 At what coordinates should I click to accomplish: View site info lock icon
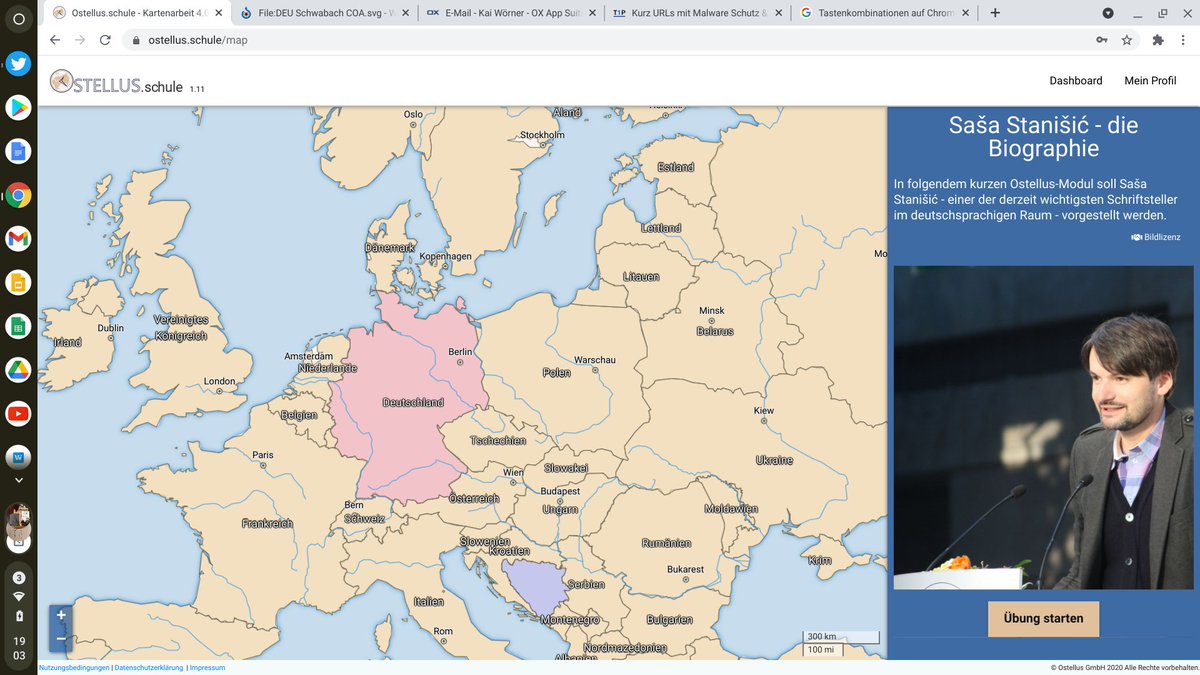click(x=135, y=40)
